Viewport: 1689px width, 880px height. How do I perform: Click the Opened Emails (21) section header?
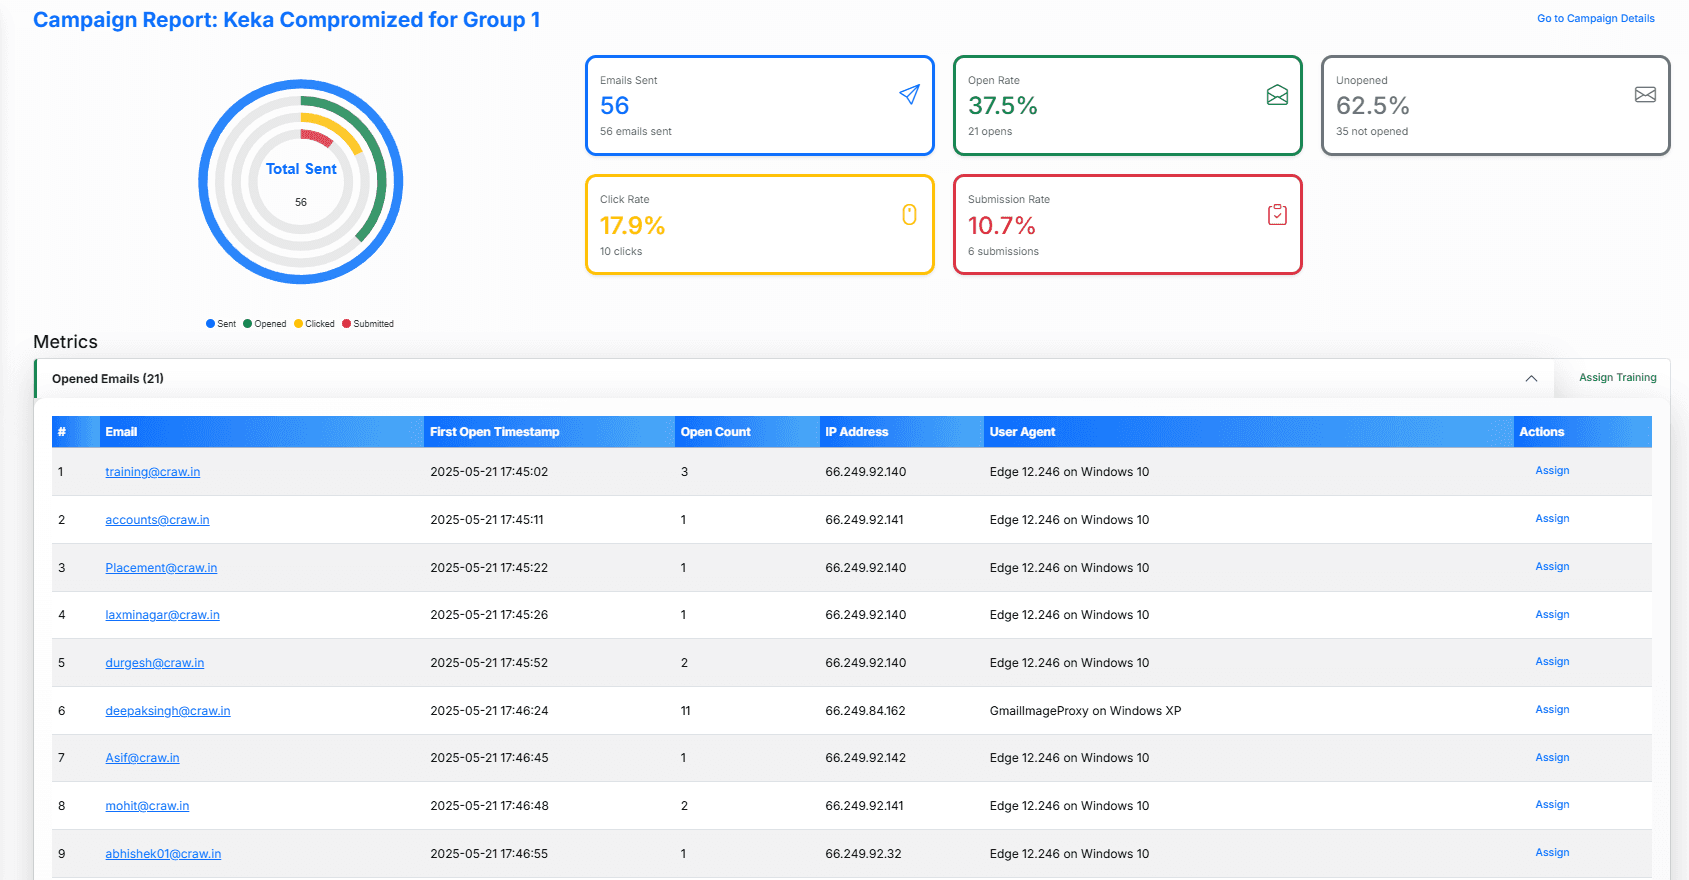point(108,379)
